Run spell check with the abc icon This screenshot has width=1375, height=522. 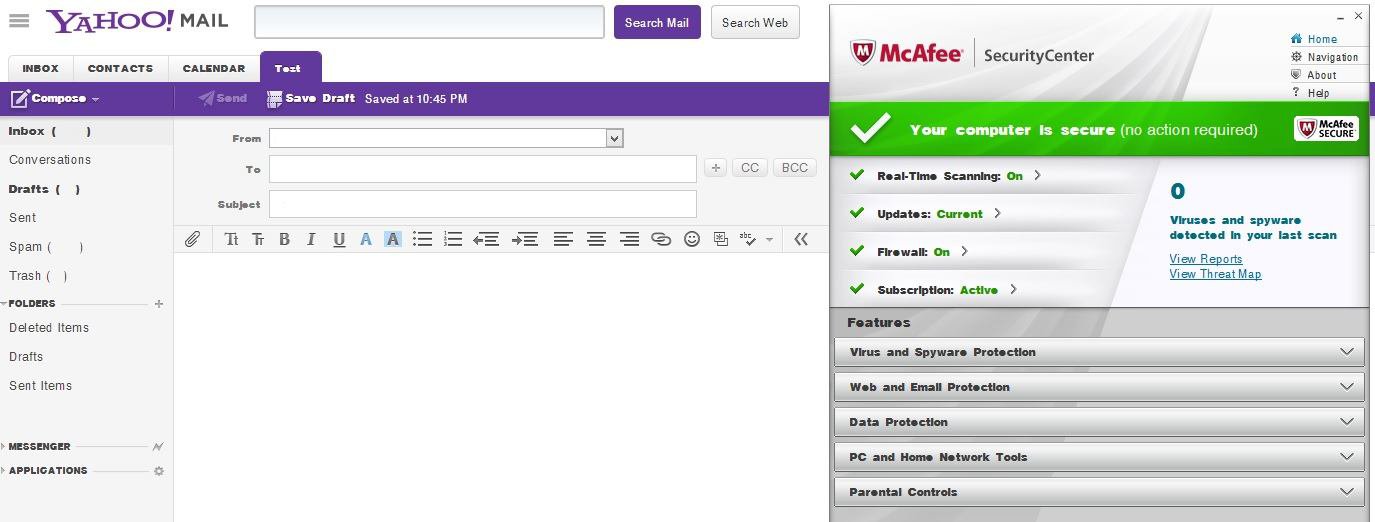point(748,239)
